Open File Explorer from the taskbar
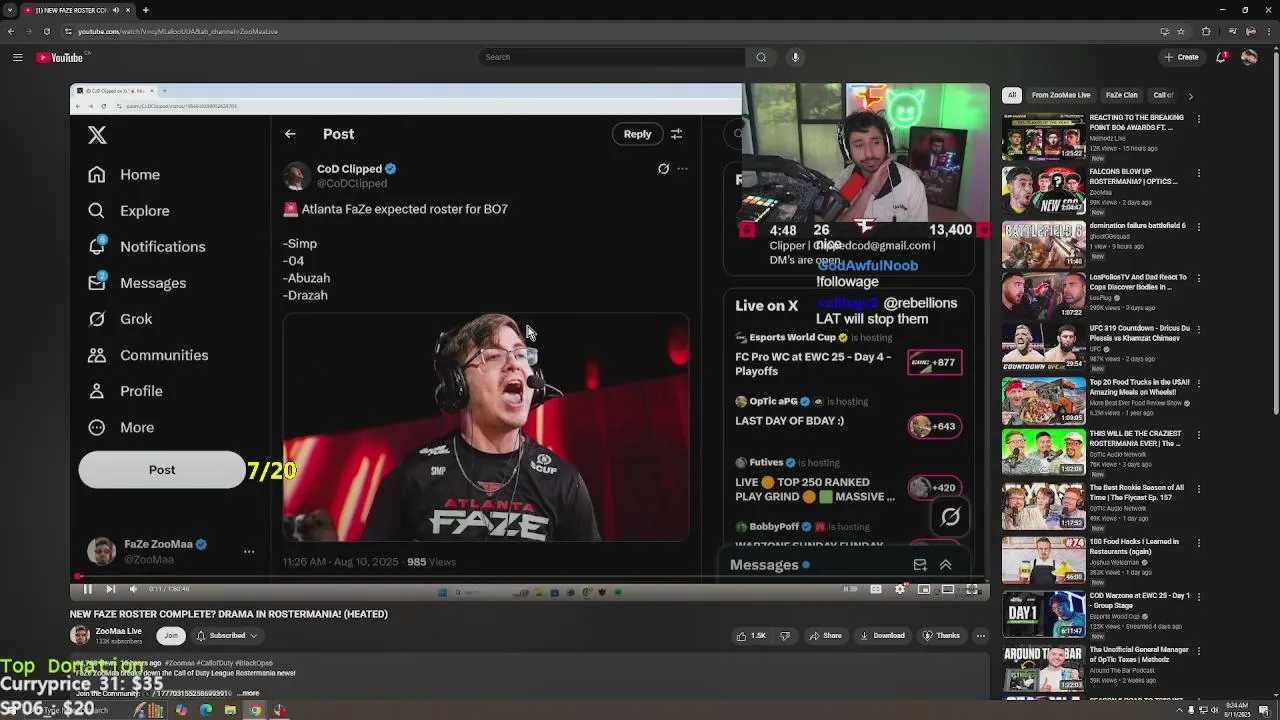Screen dimensions: 1280x720 click(x=230, y=711)
